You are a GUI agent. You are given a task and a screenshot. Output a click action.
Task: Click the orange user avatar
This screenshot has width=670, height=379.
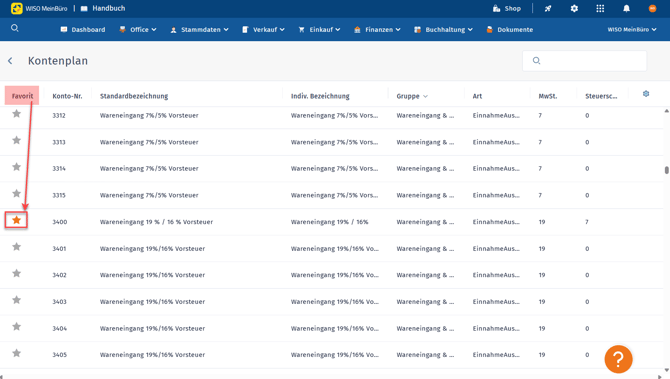pos(652,9)
